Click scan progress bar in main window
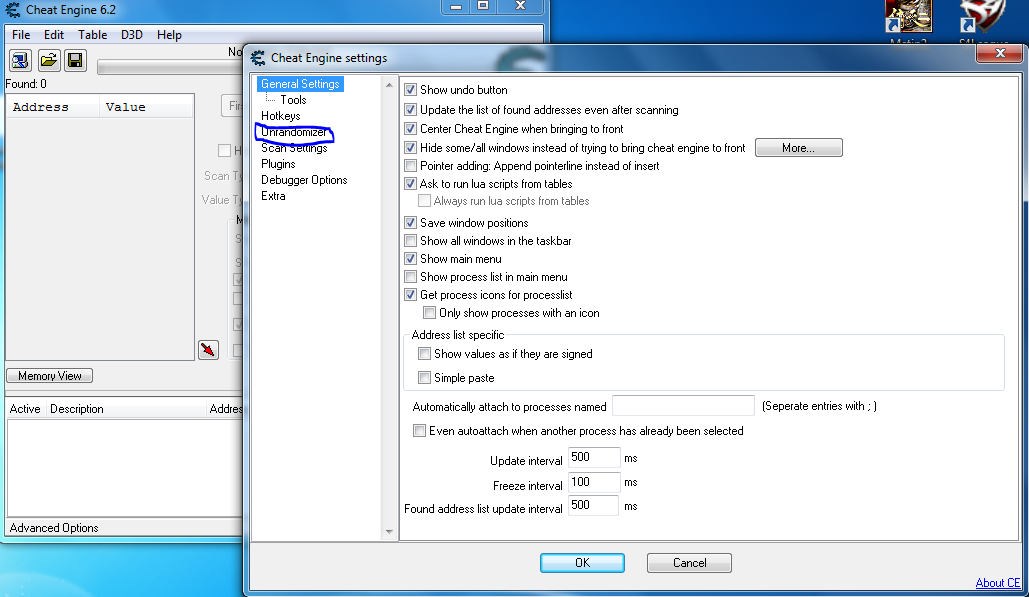Image resolution: width=1029 pixels, height=597 pixels. [x=170, y=67]
